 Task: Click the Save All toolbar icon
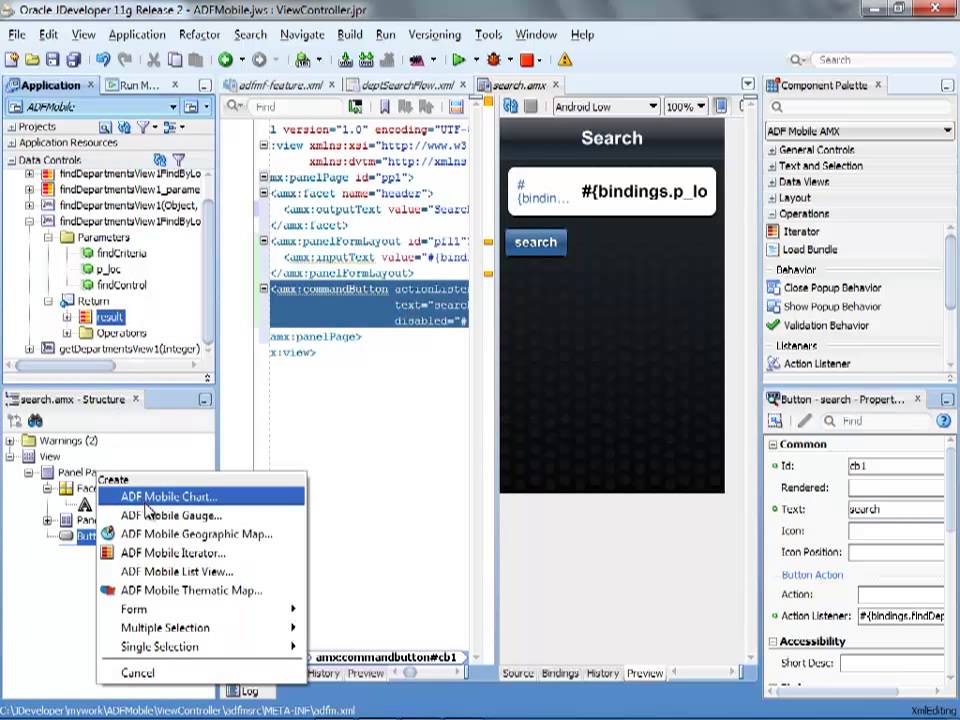click(73, 59)
